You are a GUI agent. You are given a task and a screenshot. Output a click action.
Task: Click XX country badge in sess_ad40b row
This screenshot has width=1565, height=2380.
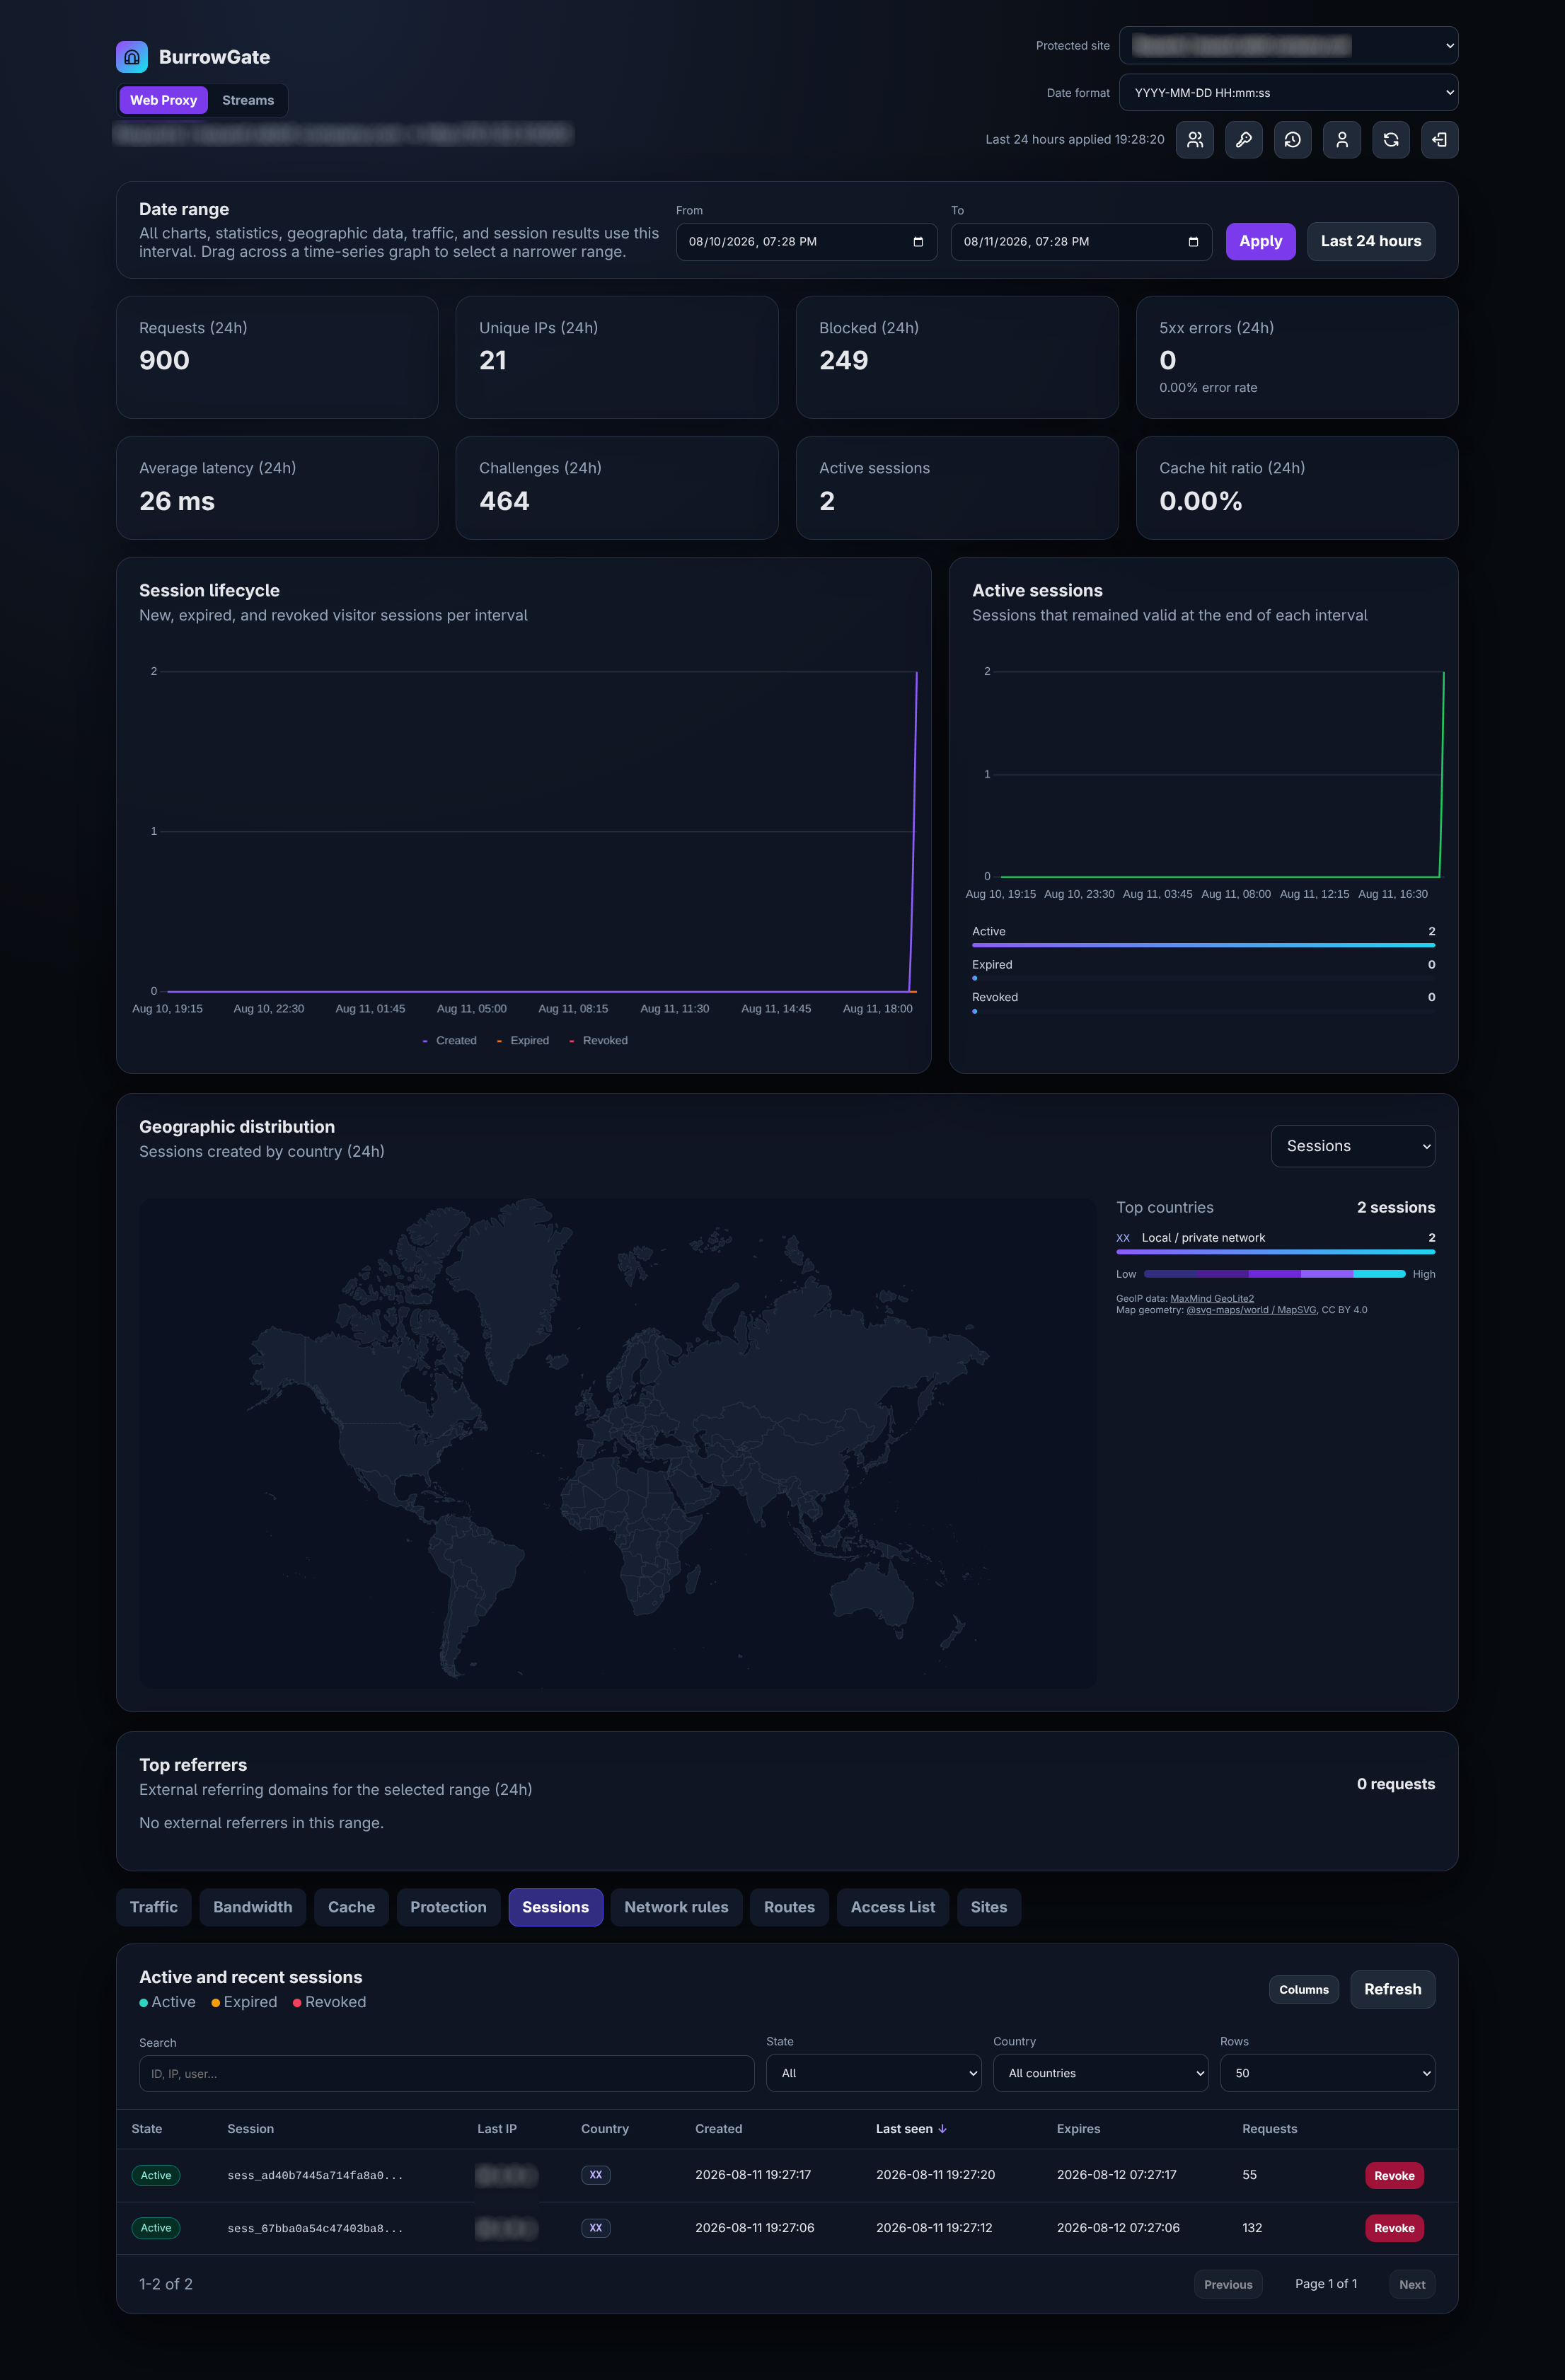pos(596,2175)
